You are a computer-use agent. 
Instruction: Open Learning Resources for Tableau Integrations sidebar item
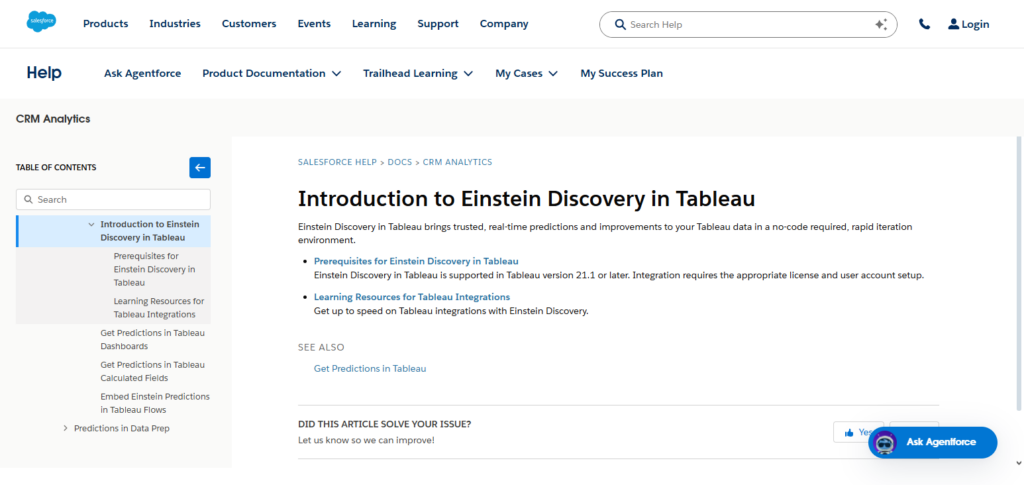(159, 307)
